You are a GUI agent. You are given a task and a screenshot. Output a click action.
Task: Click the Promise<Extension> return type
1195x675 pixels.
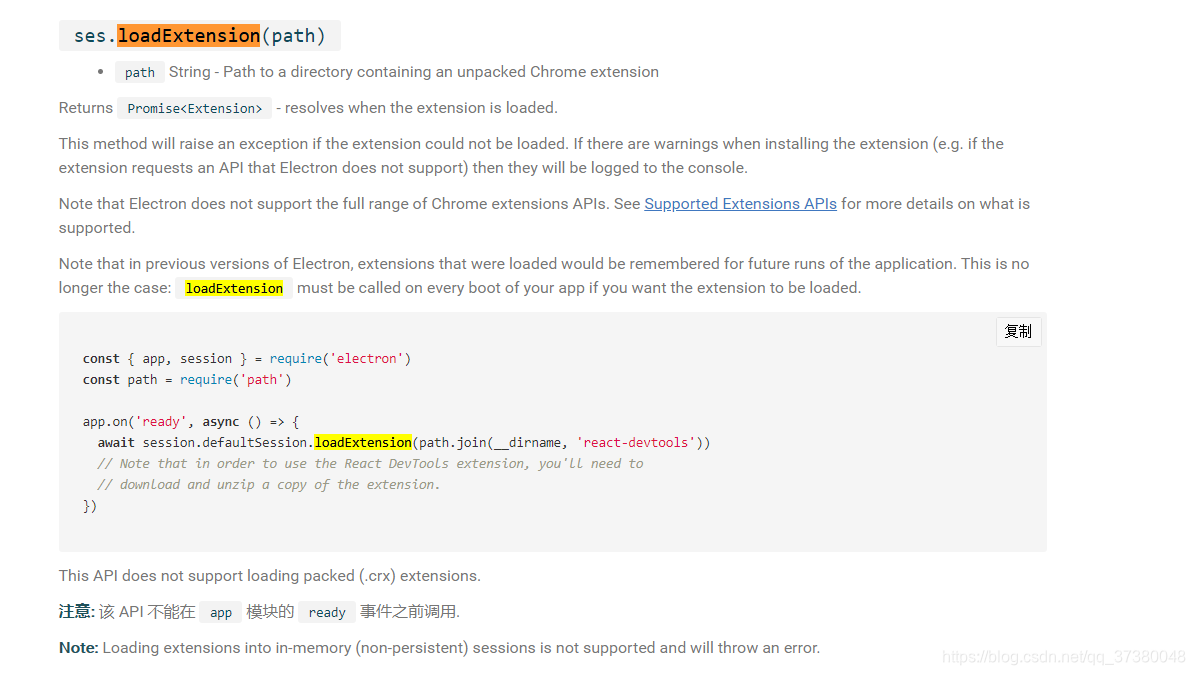click(x=194, y=108)
